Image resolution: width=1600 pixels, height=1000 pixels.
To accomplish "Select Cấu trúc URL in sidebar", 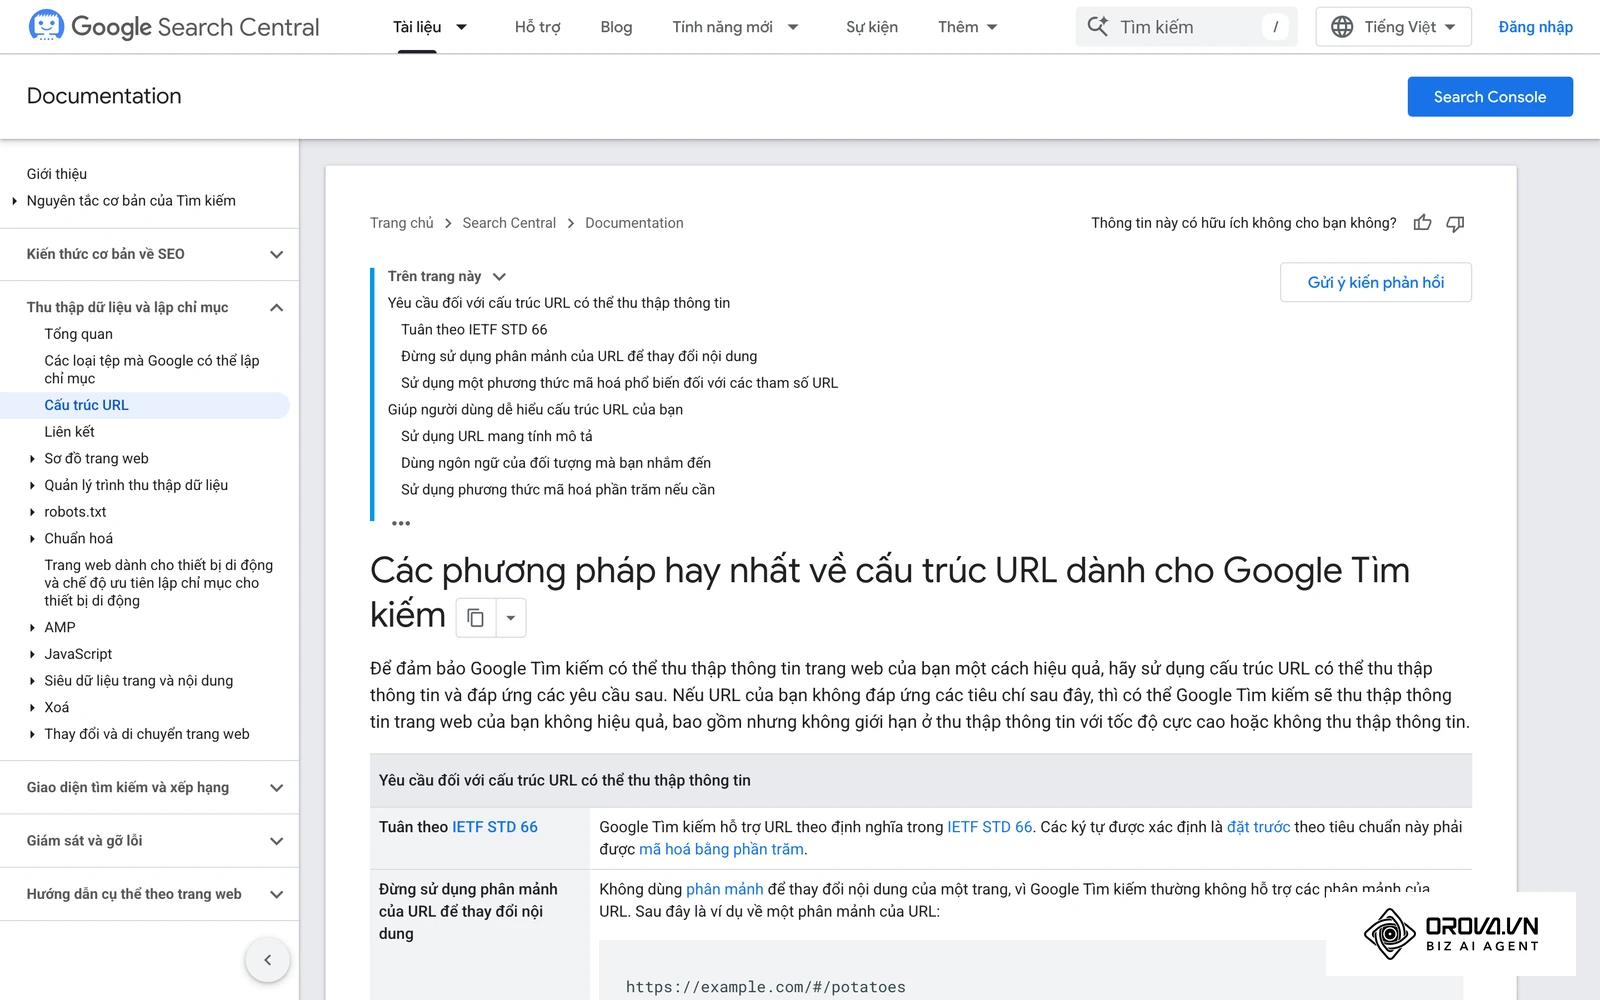I will [86, 405].
